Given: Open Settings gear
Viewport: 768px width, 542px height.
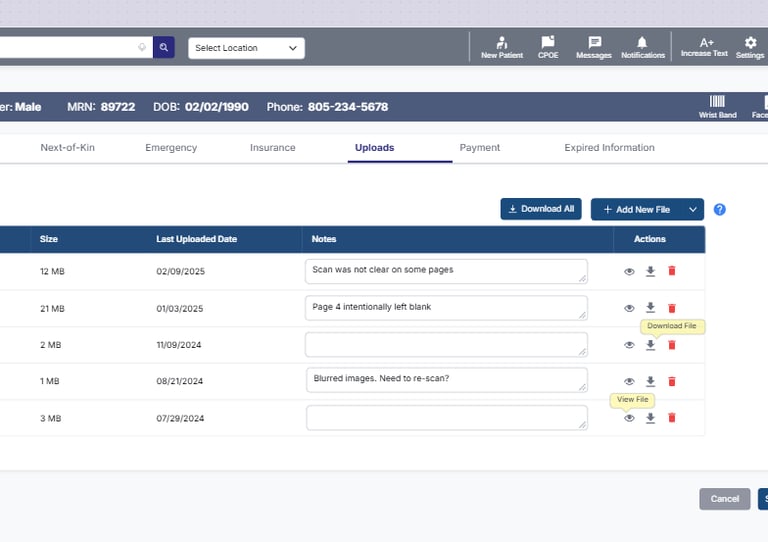Looking at the screenshot, I should point(750,47).
